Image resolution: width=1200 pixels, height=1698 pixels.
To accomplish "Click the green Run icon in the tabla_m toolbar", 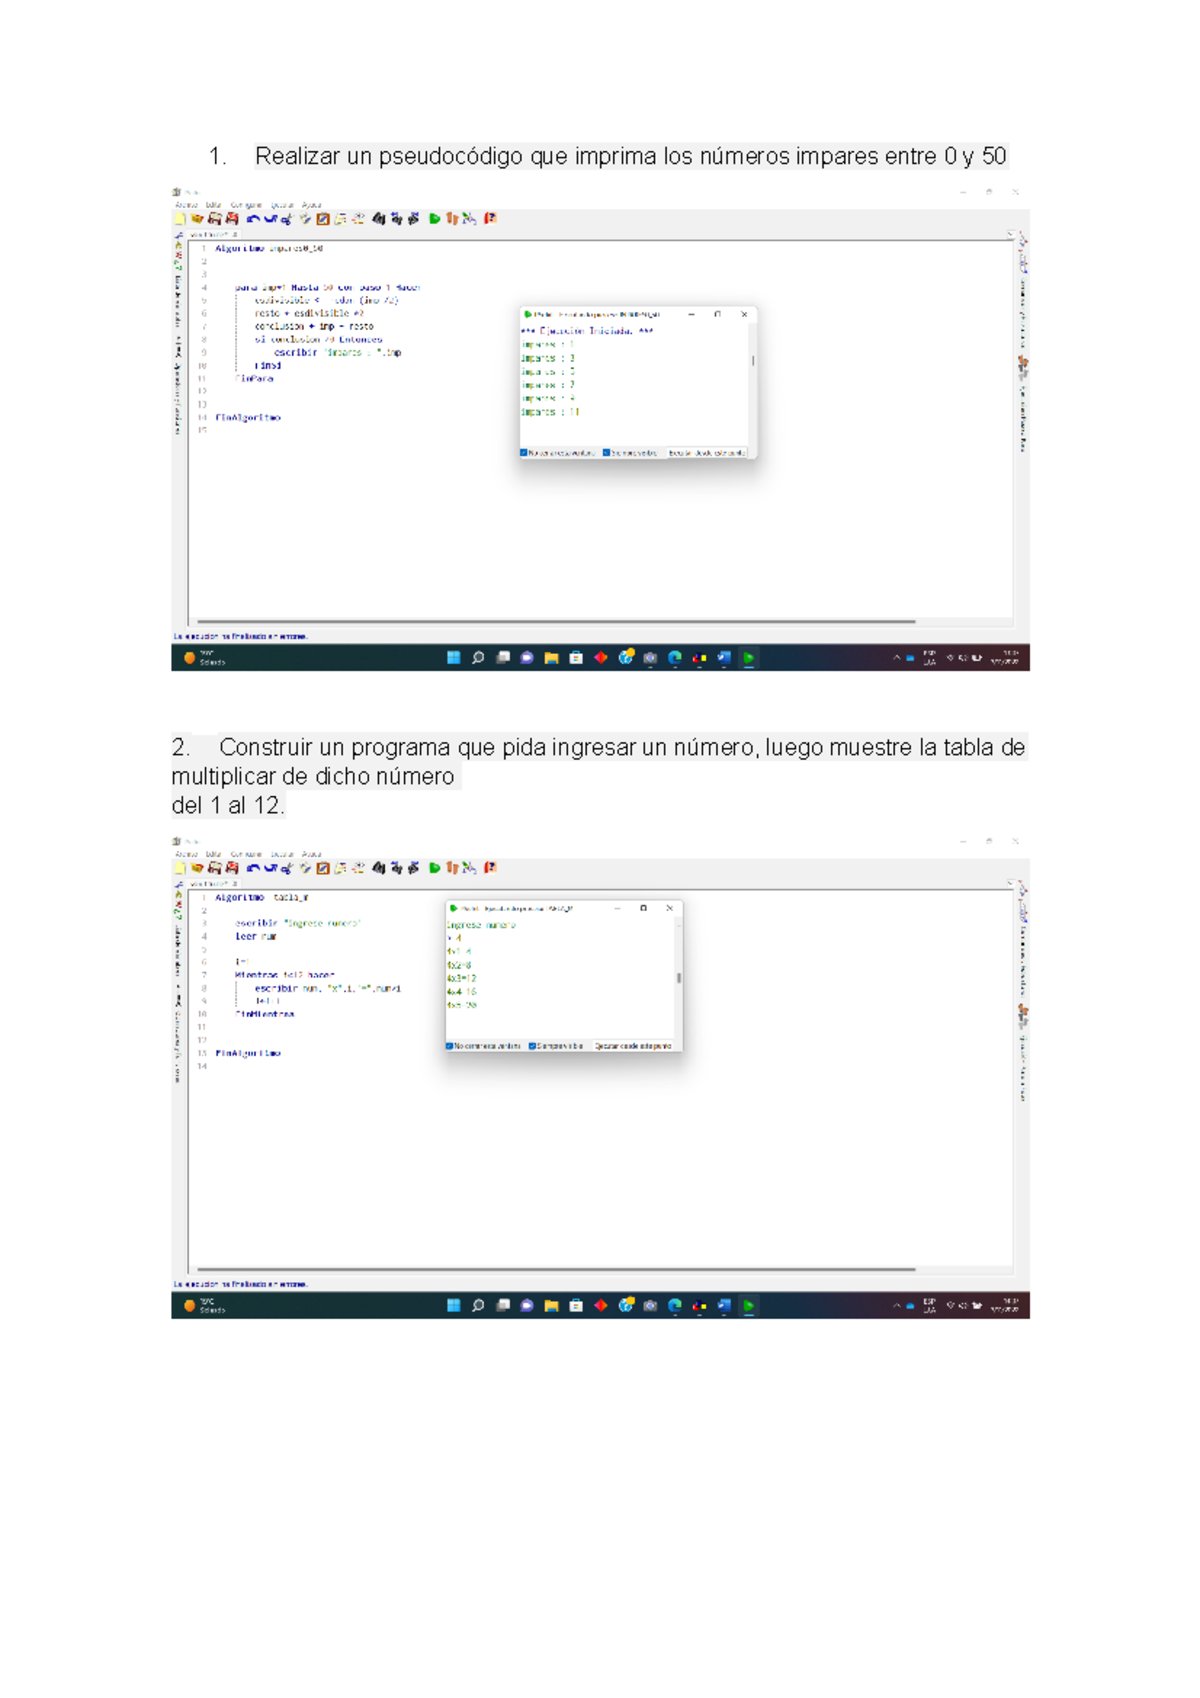I will pyautogui.click(x=434, y=868).
